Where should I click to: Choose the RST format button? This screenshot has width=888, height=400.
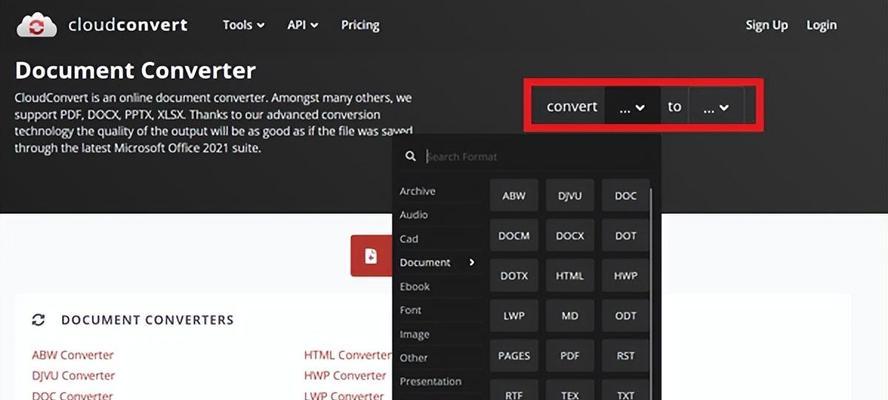click(626, 356)
